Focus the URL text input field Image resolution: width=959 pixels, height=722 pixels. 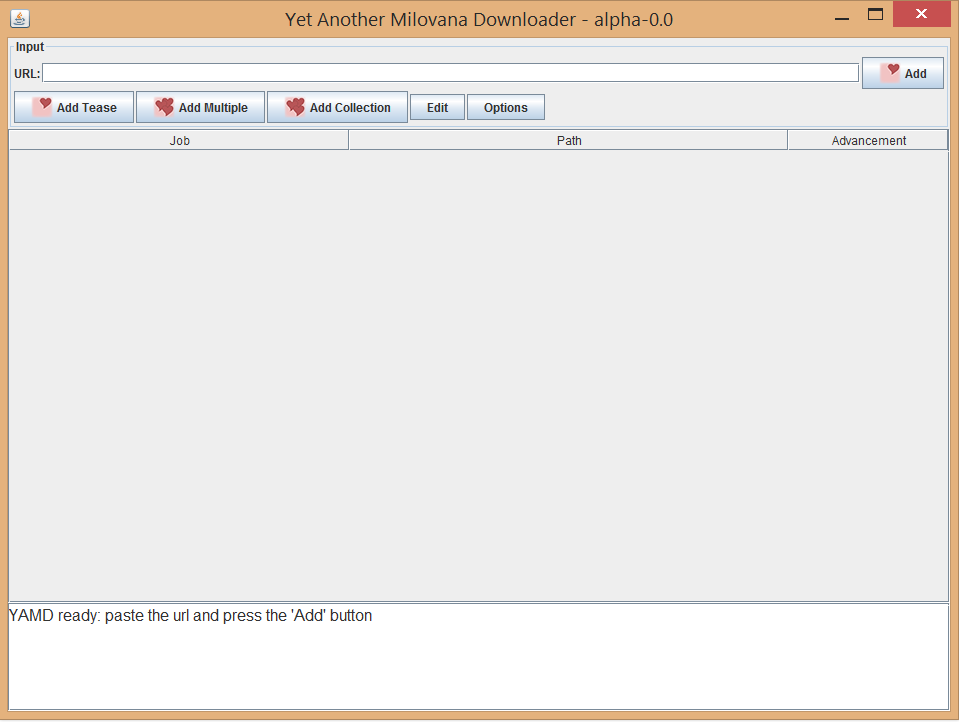pyautogui.click(x=451, y=73)
